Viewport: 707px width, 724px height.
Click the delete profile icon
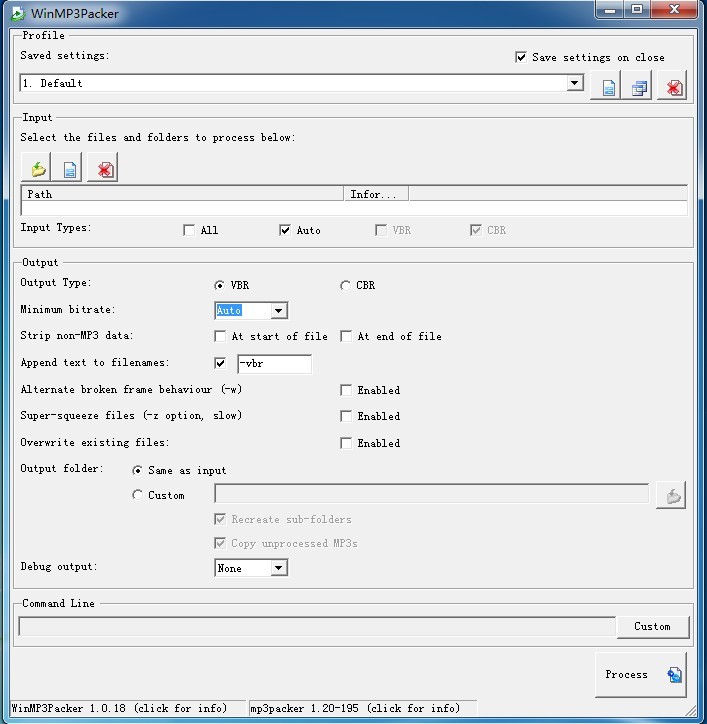tap(673, 87)
